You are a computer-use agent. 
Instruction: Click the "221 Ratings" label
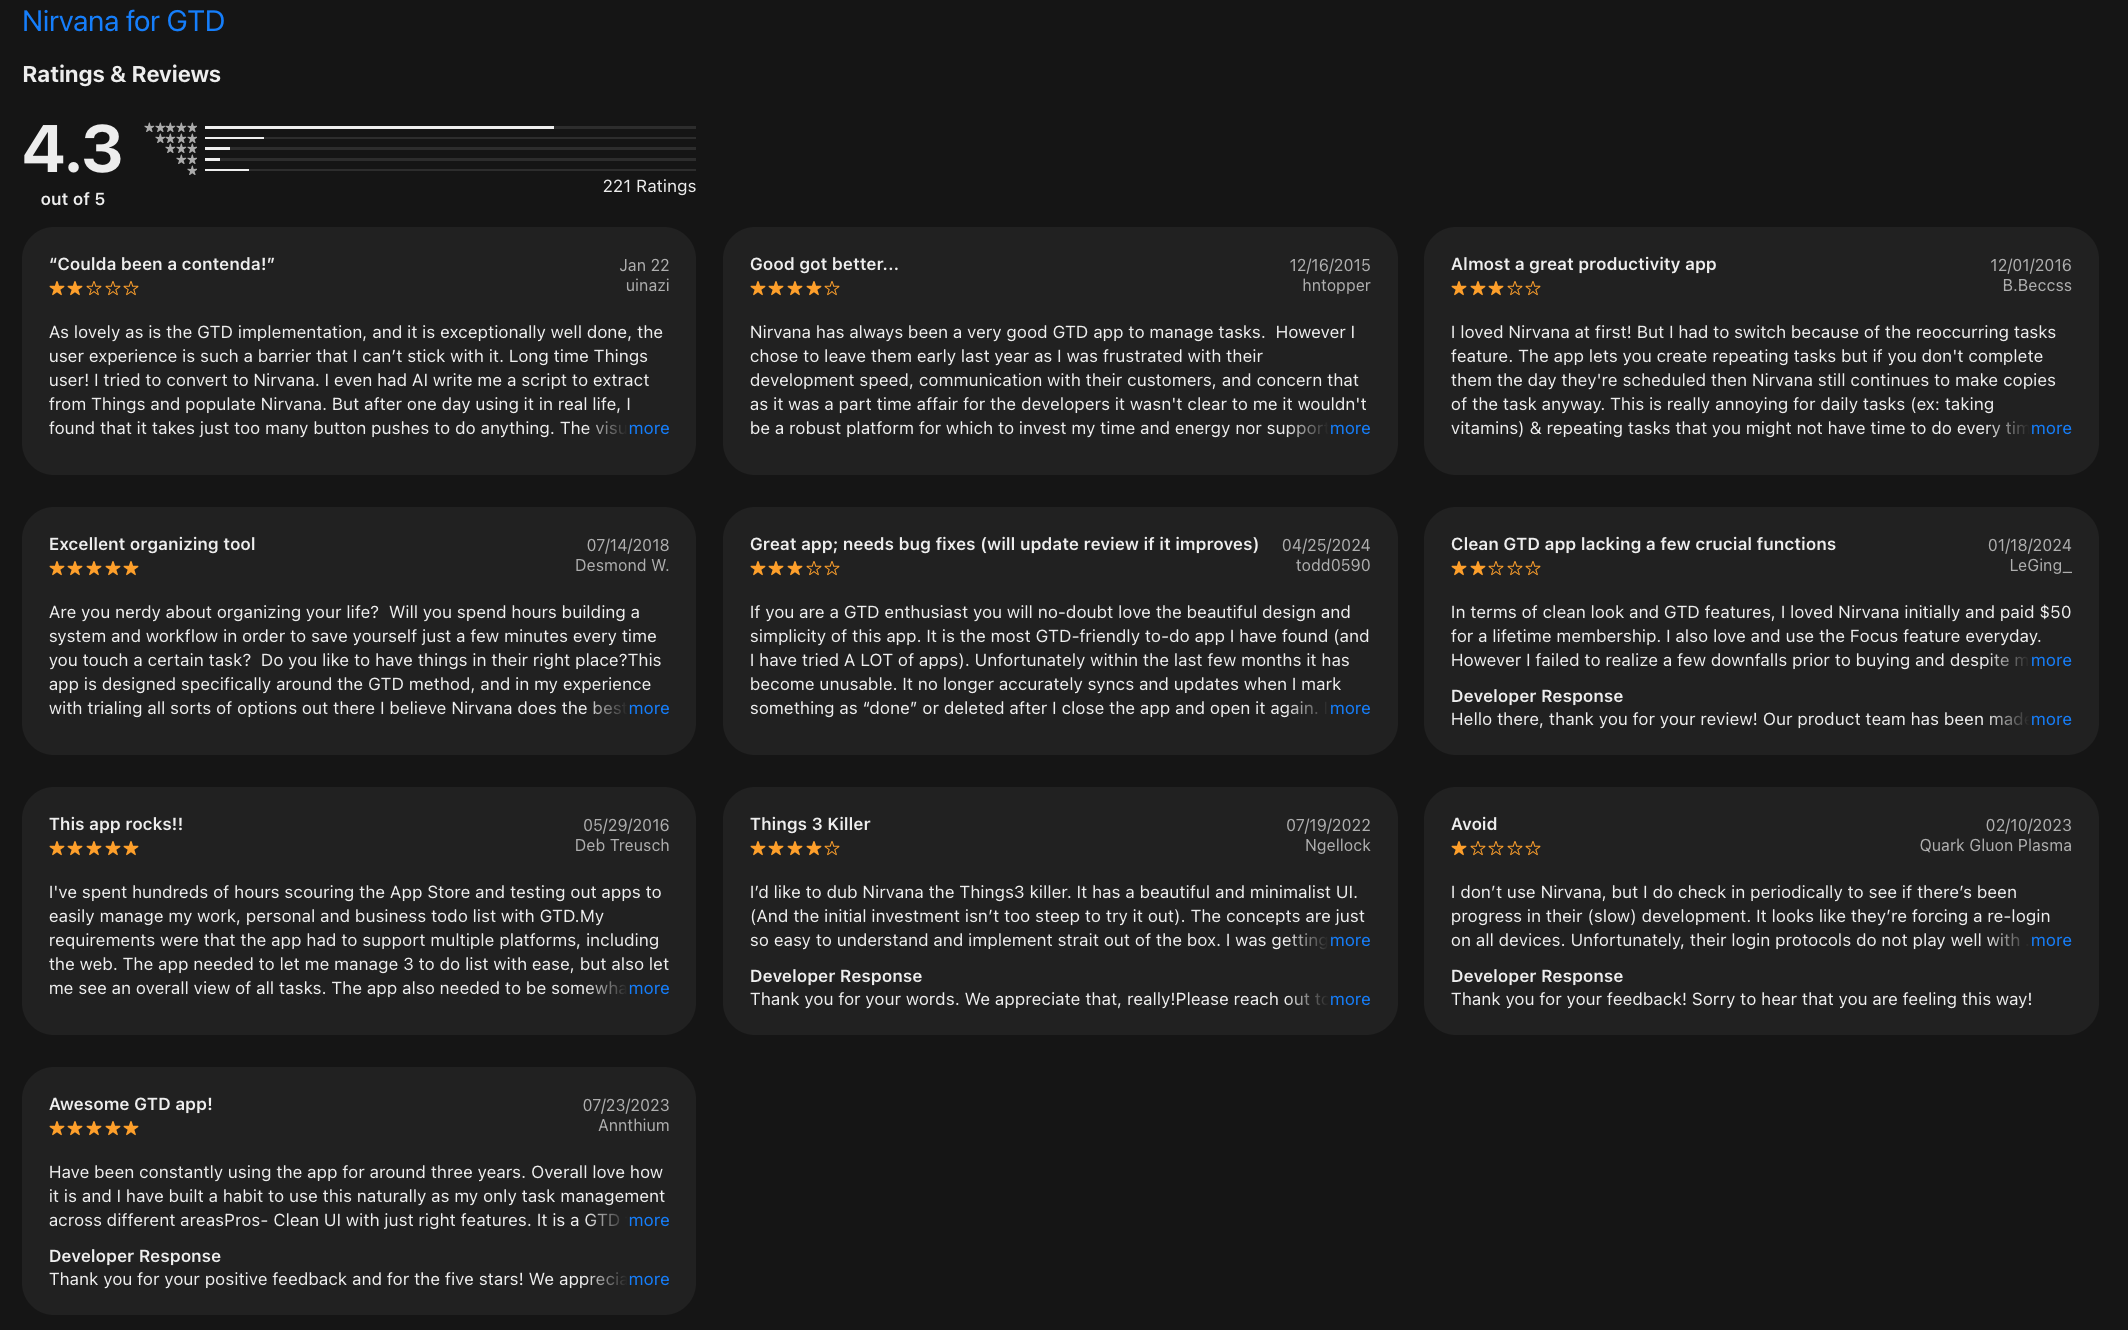coord(648,186)
